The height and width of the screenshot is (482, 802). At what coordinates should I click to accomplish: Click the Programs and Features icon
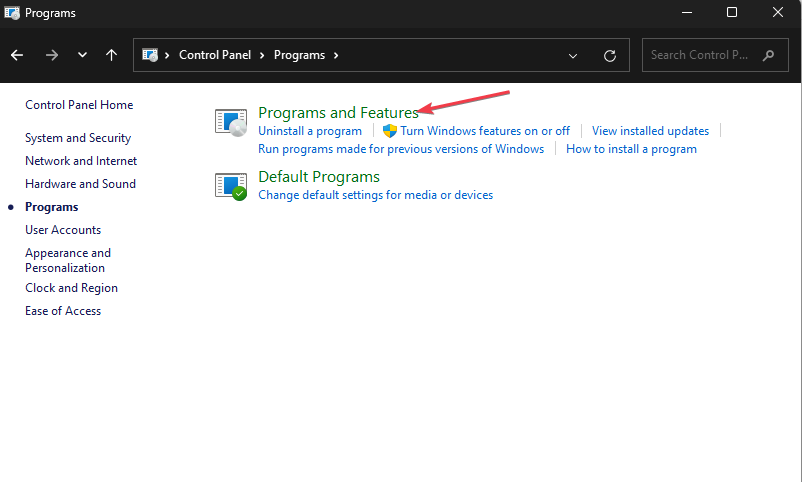(x=231, y=123)
